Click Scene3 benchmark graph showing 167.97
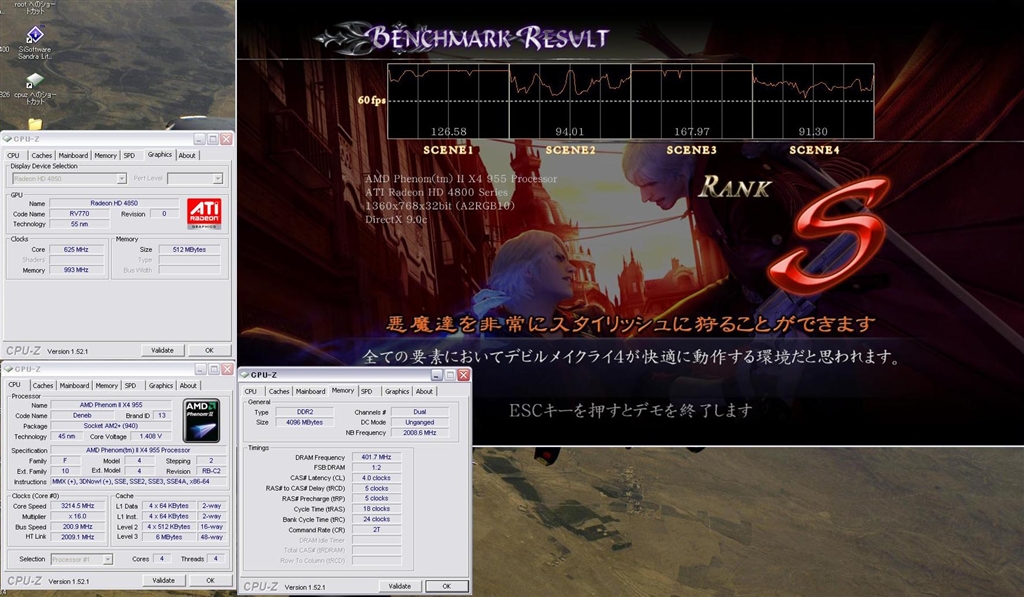The image size is (1024, 597). pos(692,101)
